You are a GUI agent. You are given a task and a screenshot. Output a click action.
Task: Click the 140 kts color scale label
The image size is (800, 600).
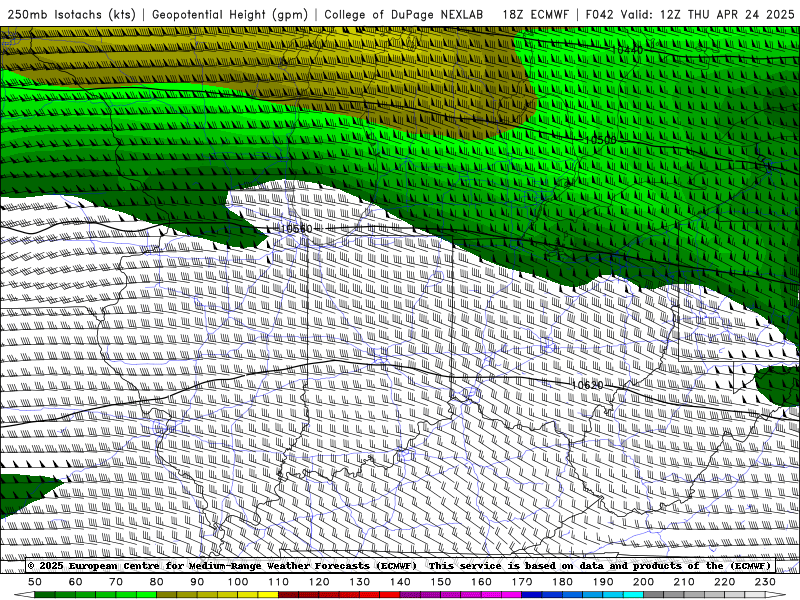pos(400,582)
